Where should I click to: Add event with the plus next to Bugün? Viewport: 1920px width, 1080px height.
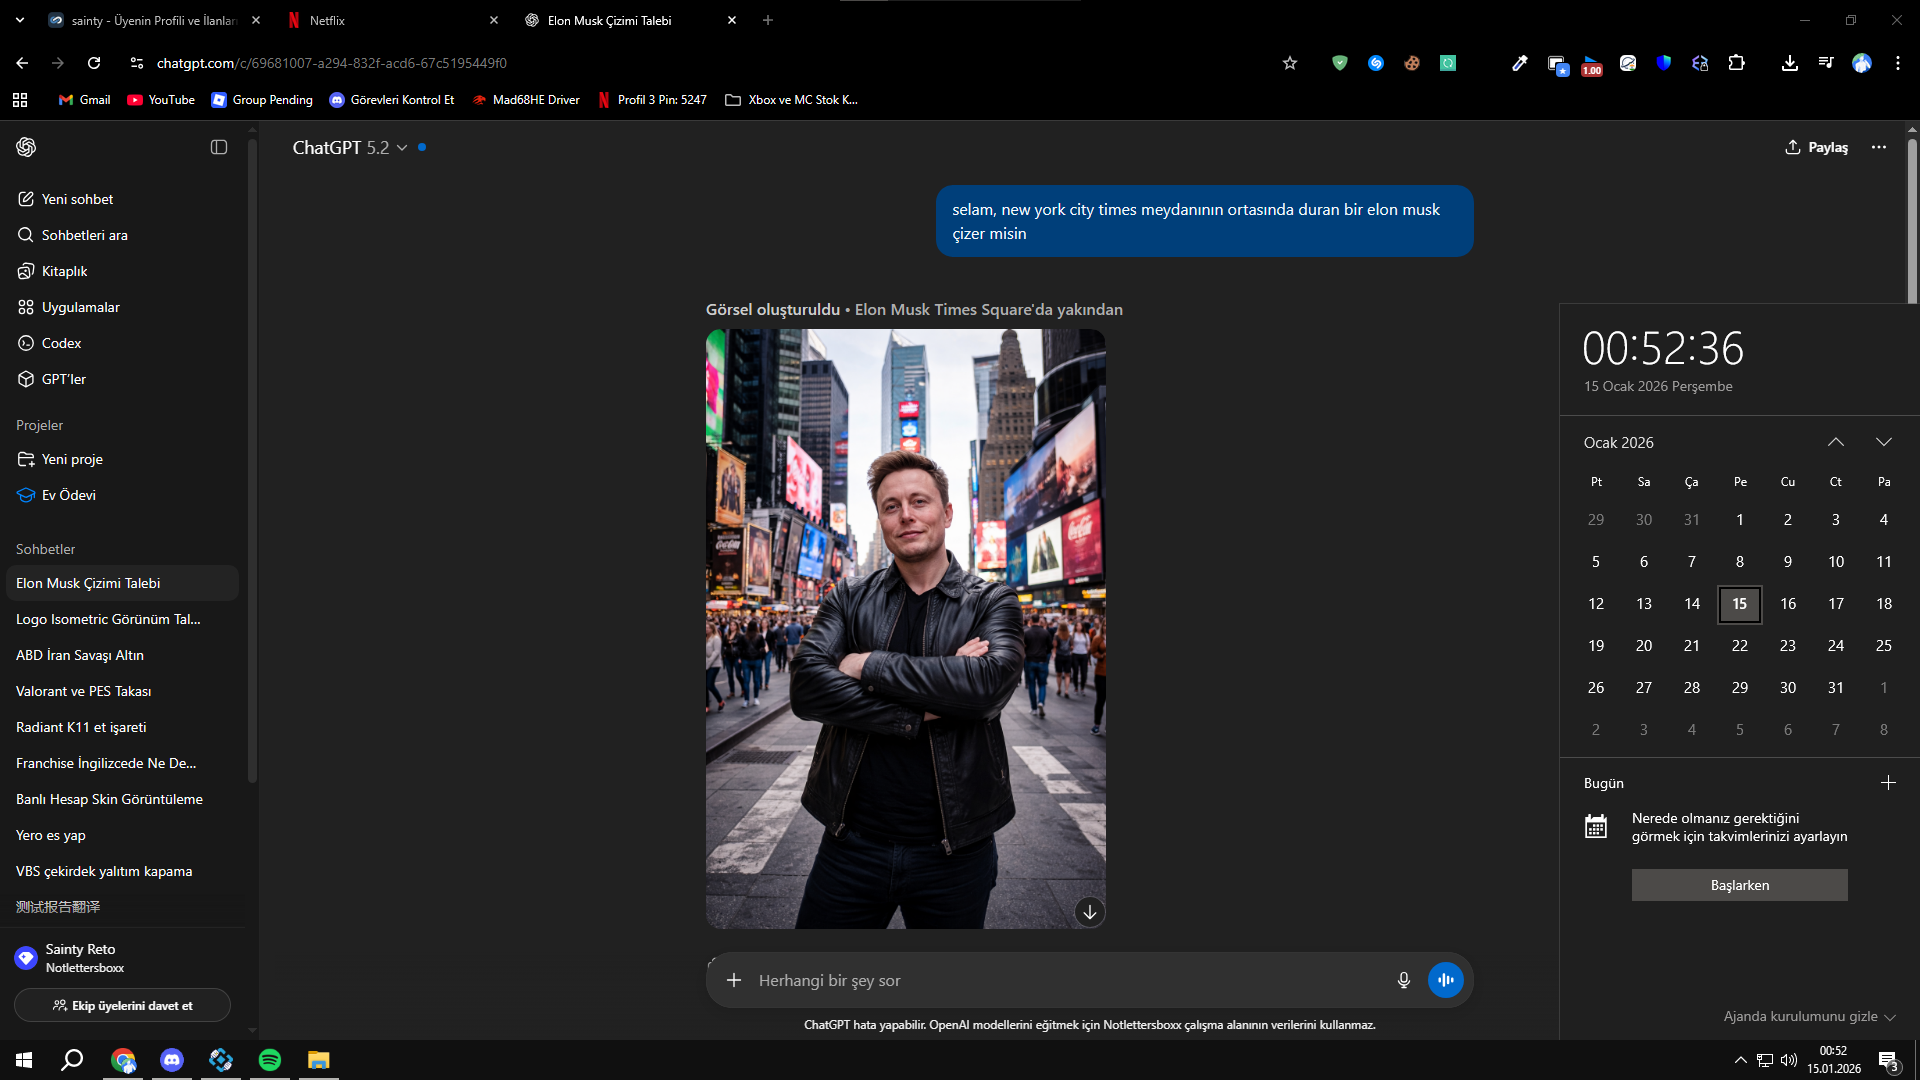point(1888,783)
